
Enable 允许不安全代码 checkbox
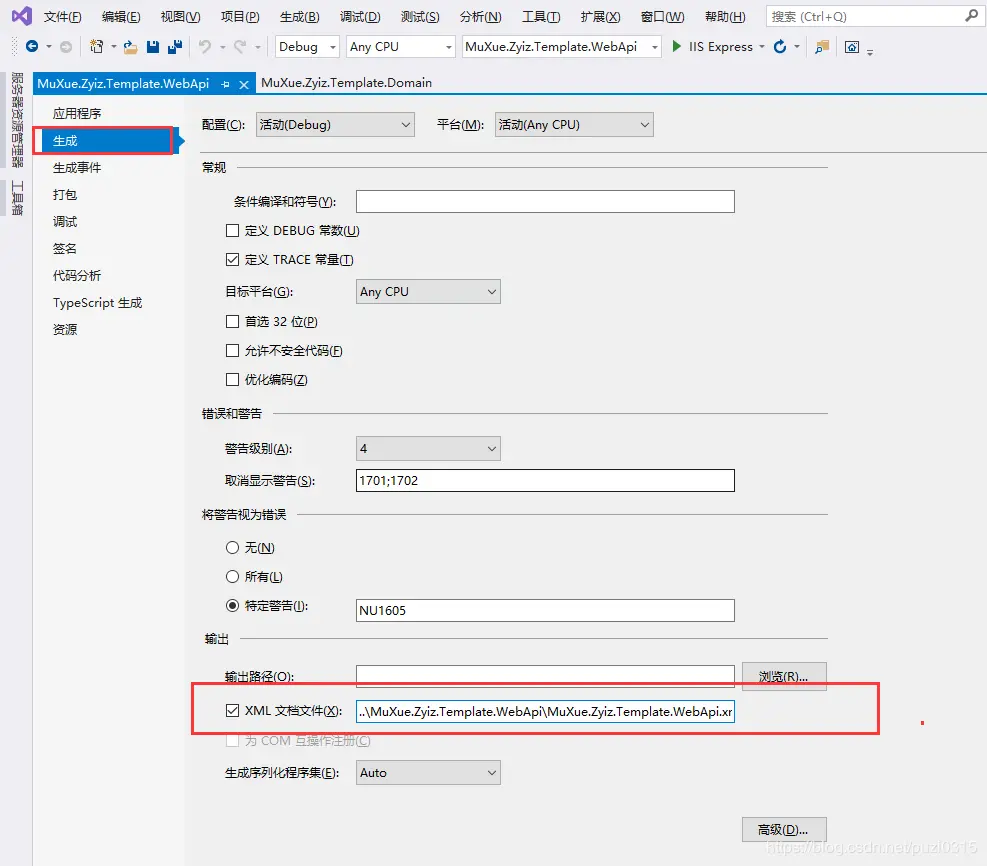[232, 351]
